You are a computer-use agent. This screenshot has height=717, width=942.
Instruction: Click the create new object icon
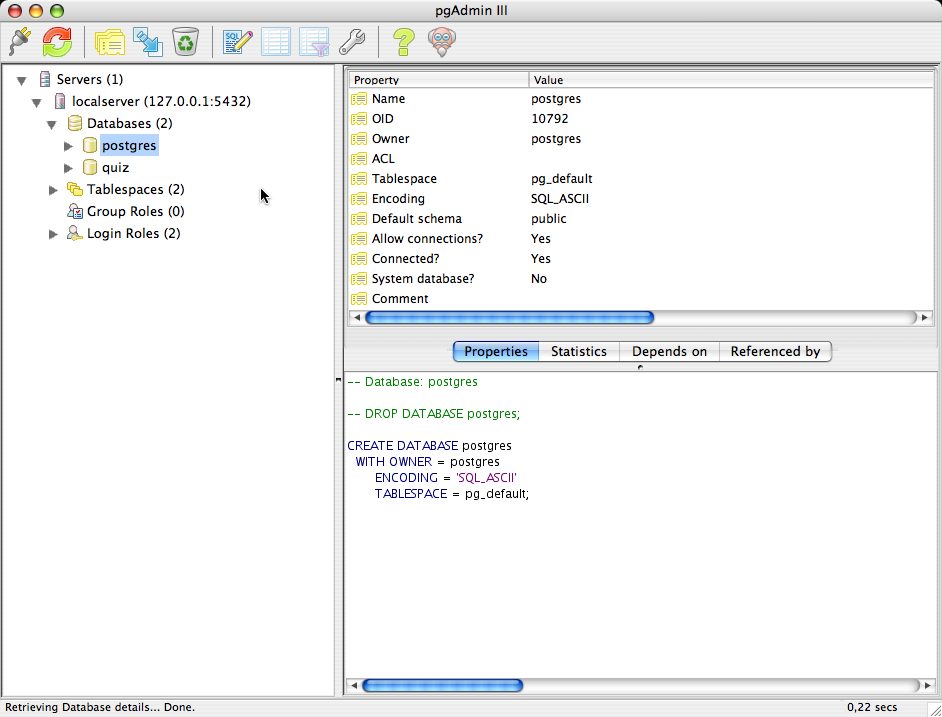[x=148, y=41]
